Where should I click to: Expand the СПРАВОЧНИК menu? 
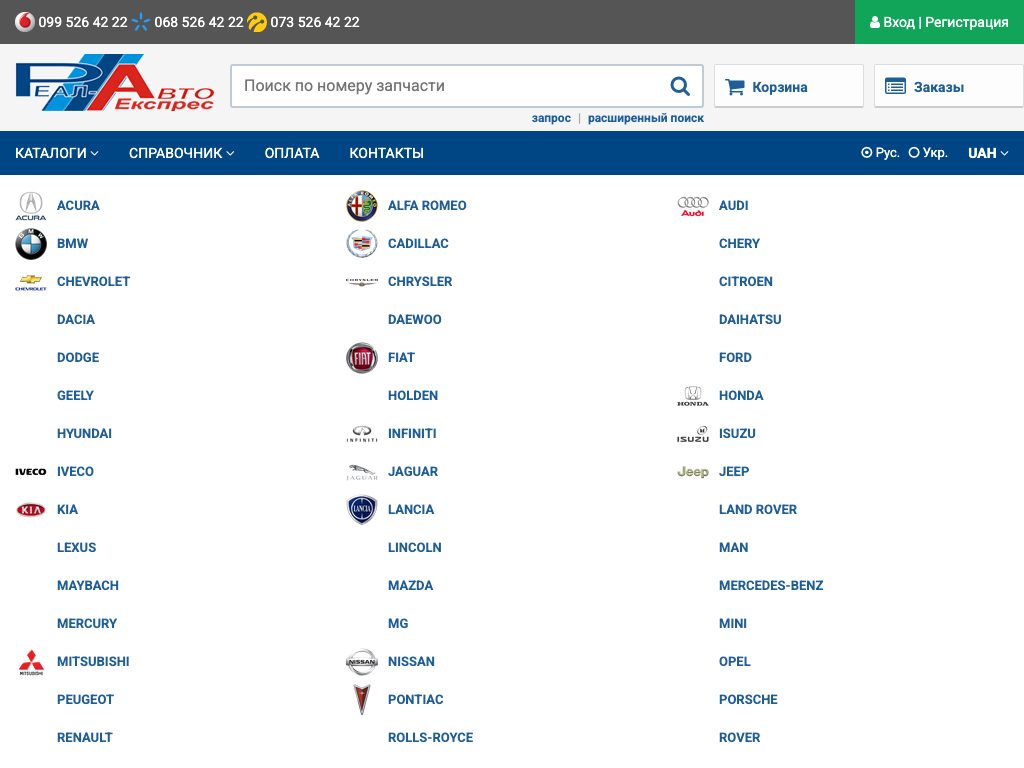click(181, 153)
